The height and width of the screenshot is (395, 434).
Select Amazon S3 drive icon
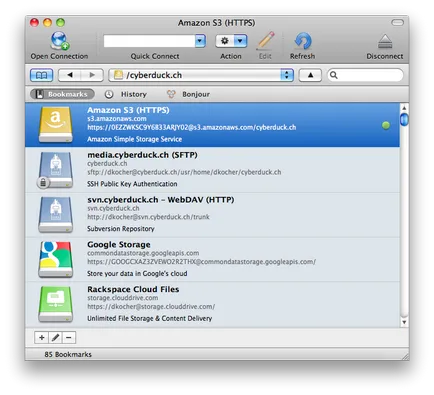[x=56, y=125]
